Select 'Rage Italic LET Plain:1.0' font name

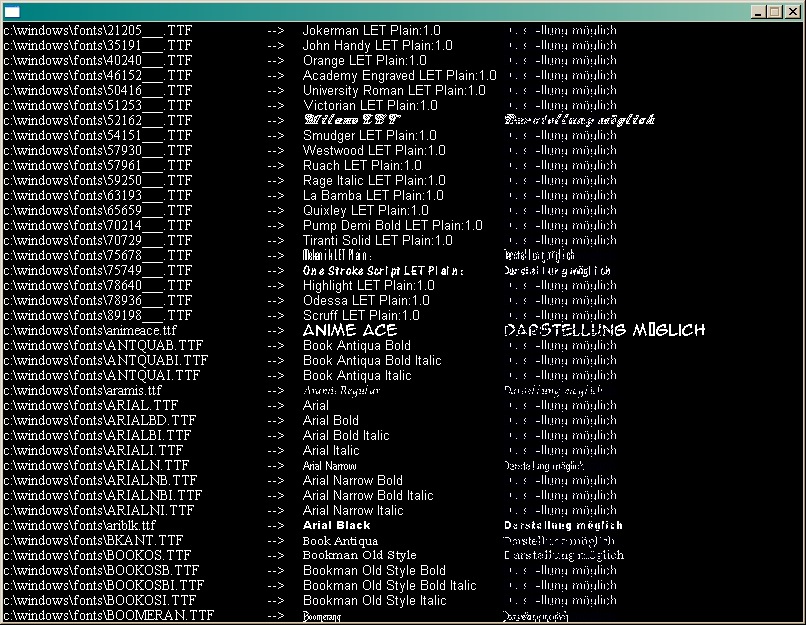coord(374,180)
